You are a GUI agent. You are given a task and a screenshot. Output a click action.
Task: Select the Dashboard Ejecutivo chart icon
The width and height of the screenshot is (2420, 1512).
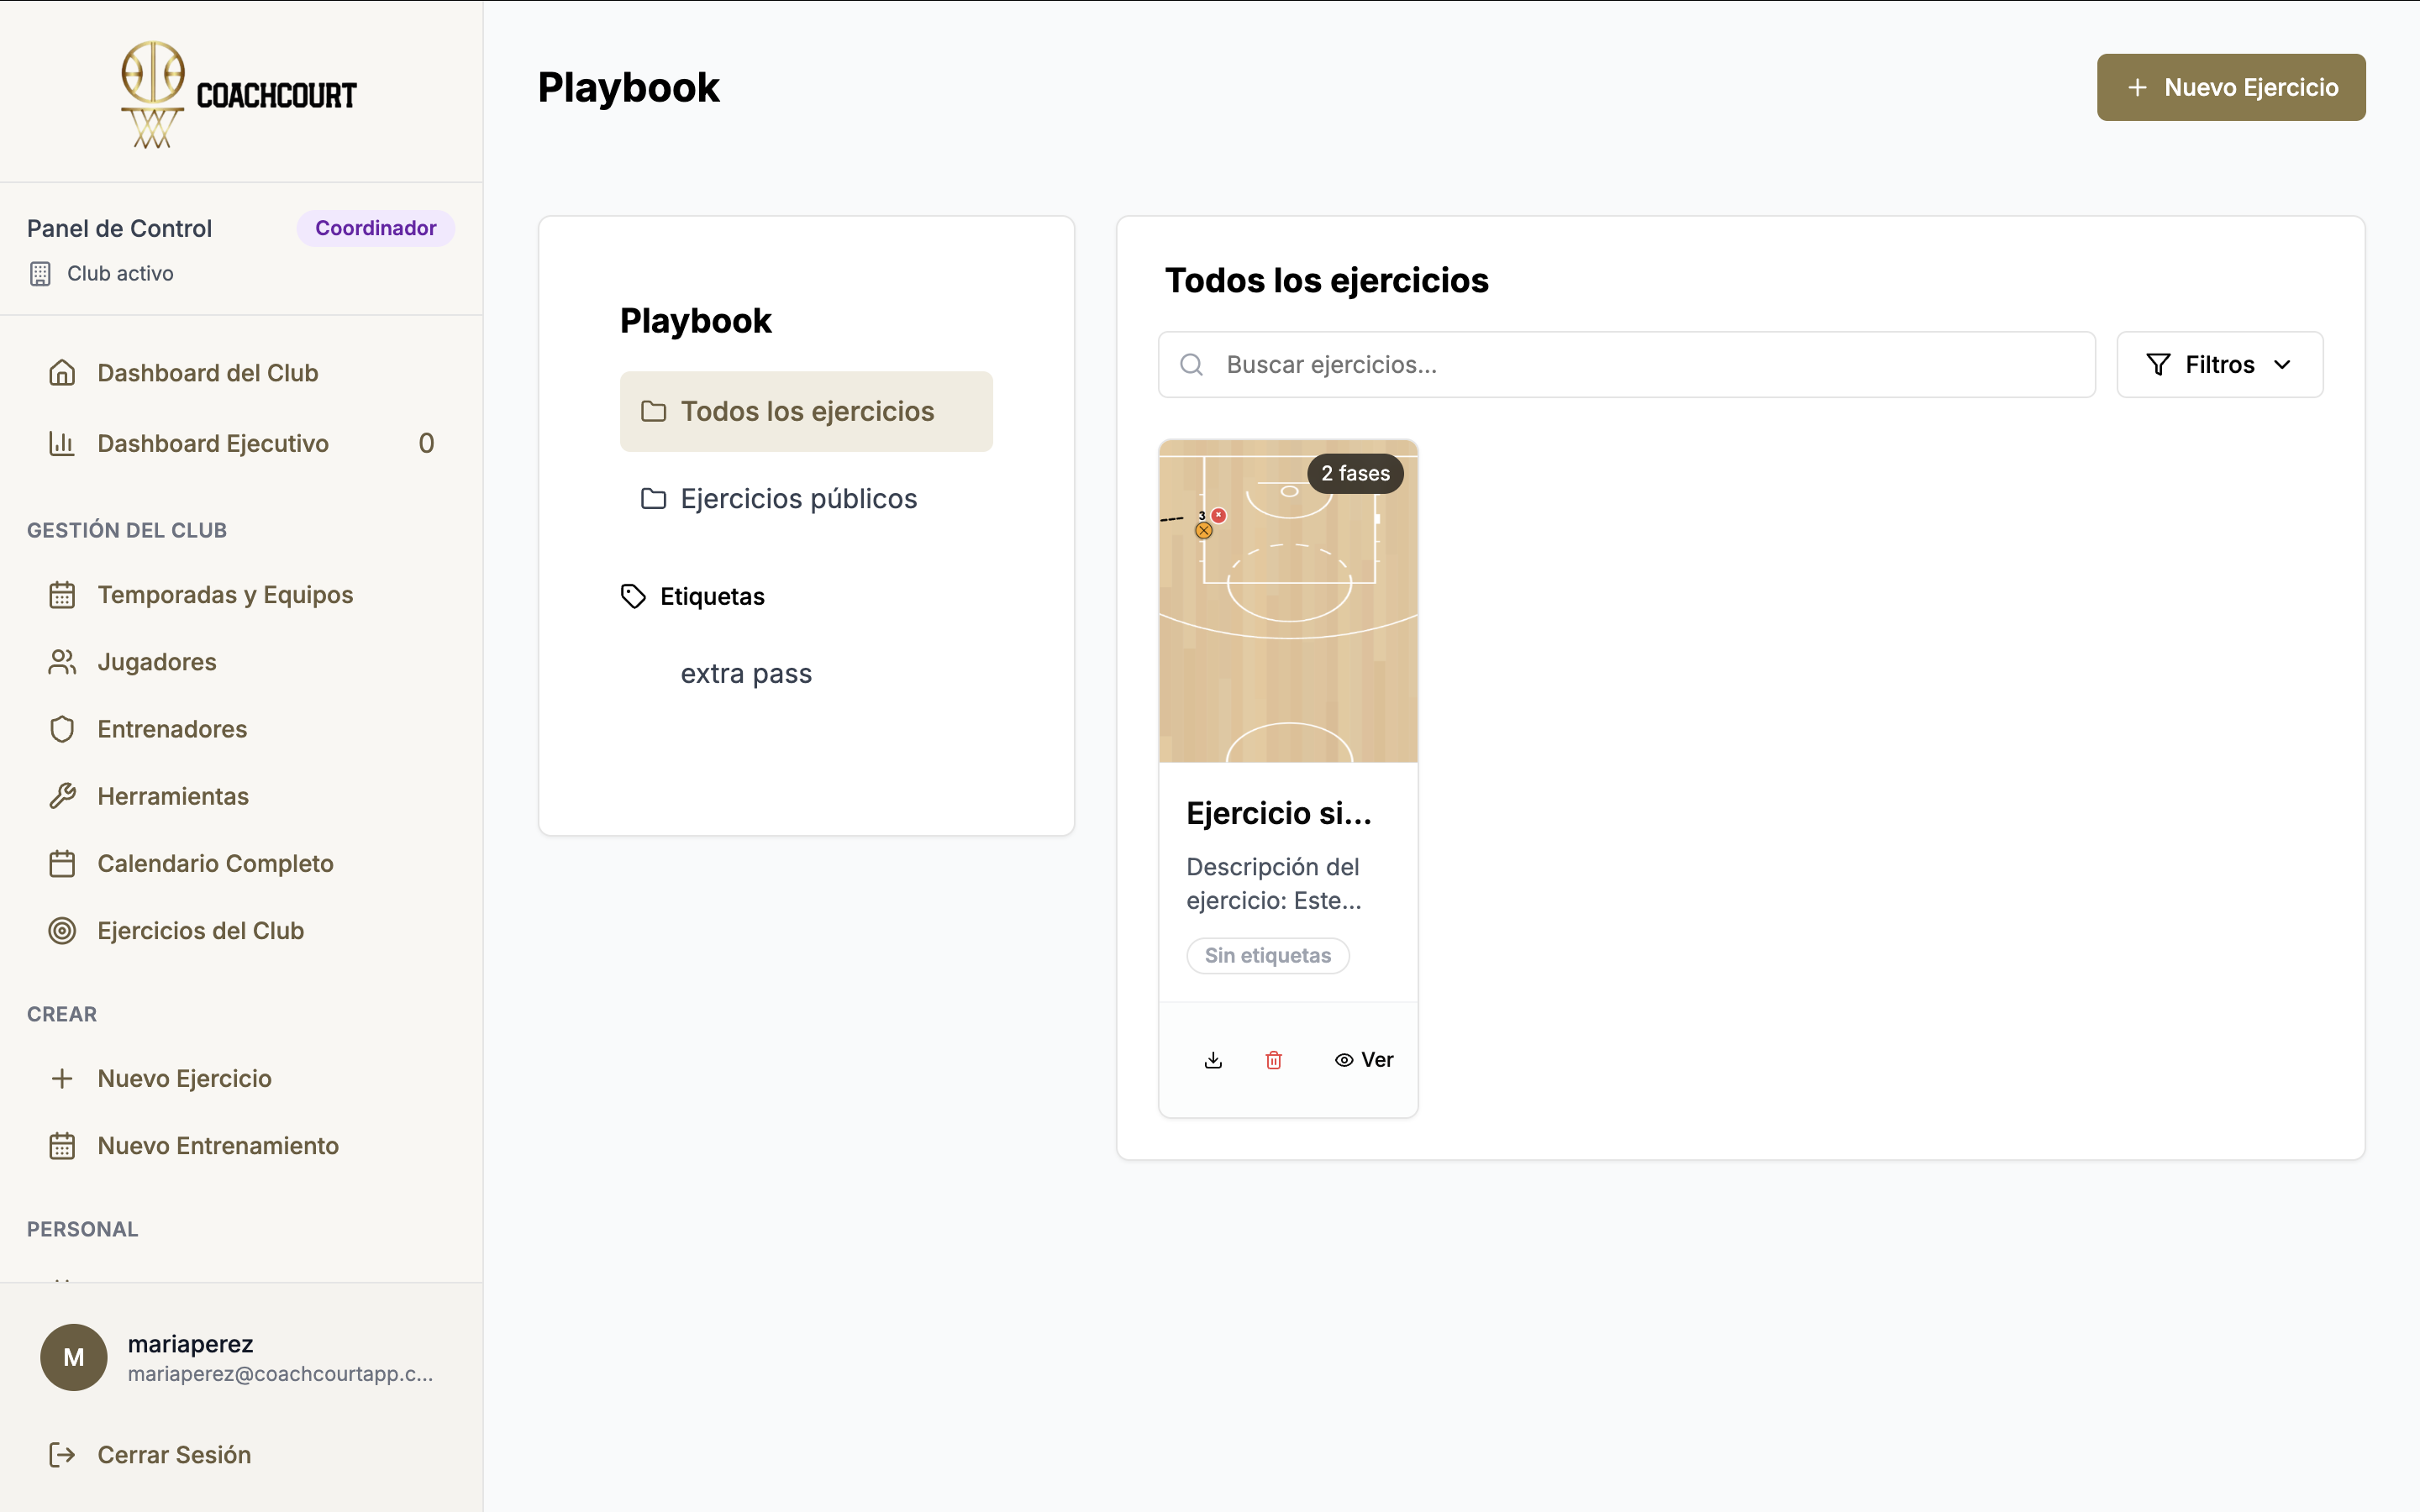(x=62, y=443)
